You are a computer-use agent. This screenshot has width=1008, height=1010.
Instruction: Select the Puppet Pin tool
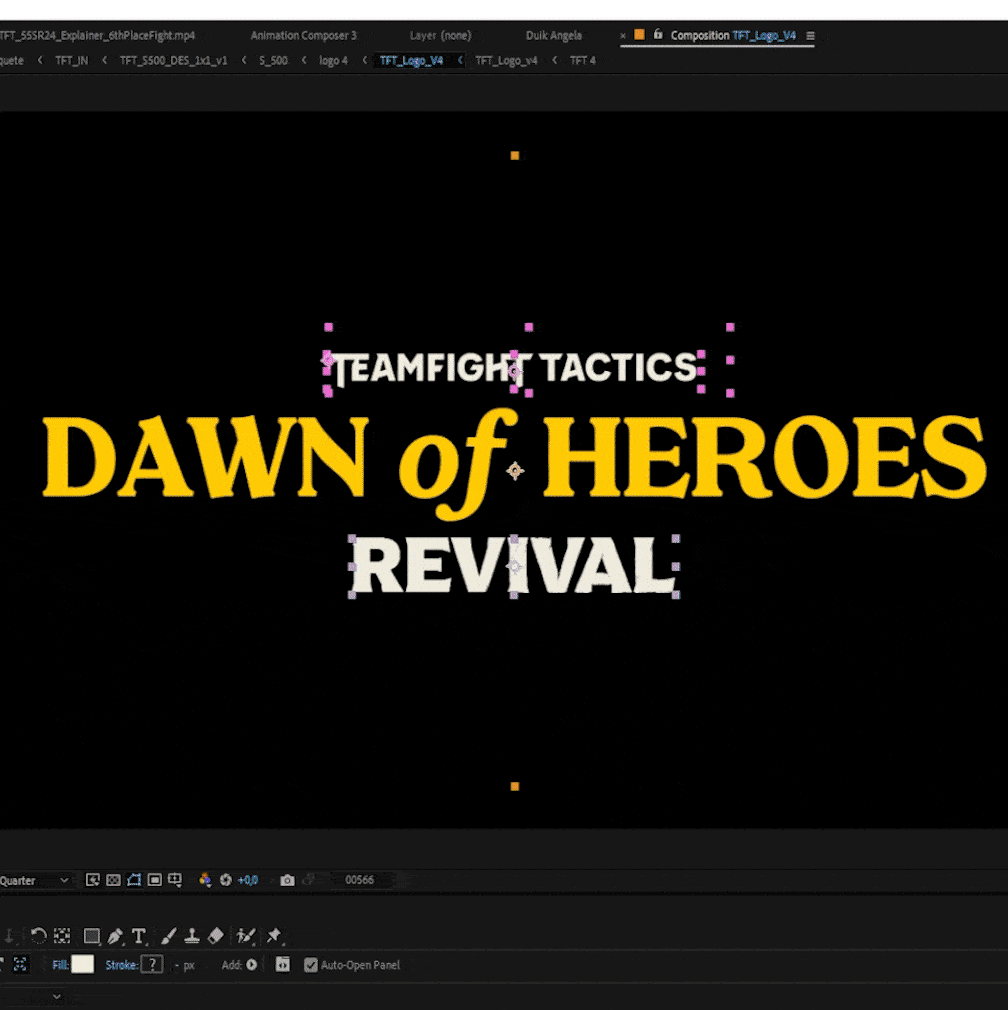274,935
